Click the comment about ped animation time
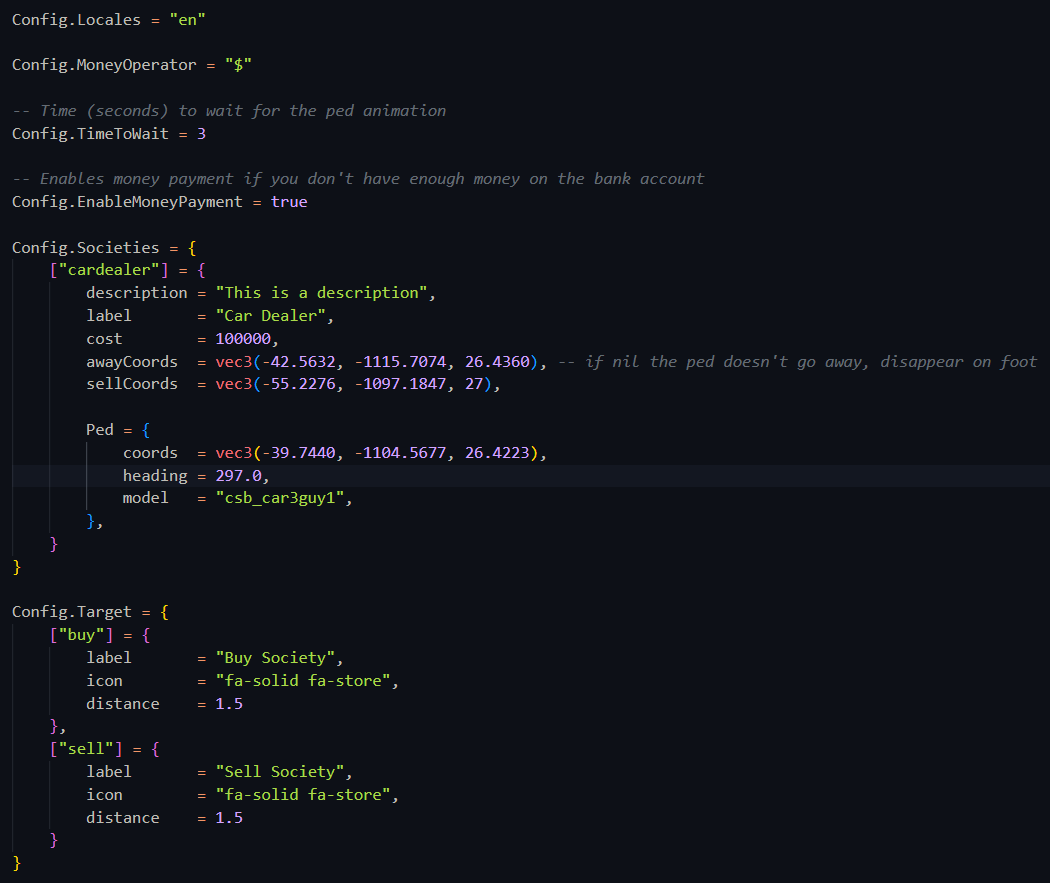Image resolution: width=1050 pixels, height=883 pixels. [229, 111]
